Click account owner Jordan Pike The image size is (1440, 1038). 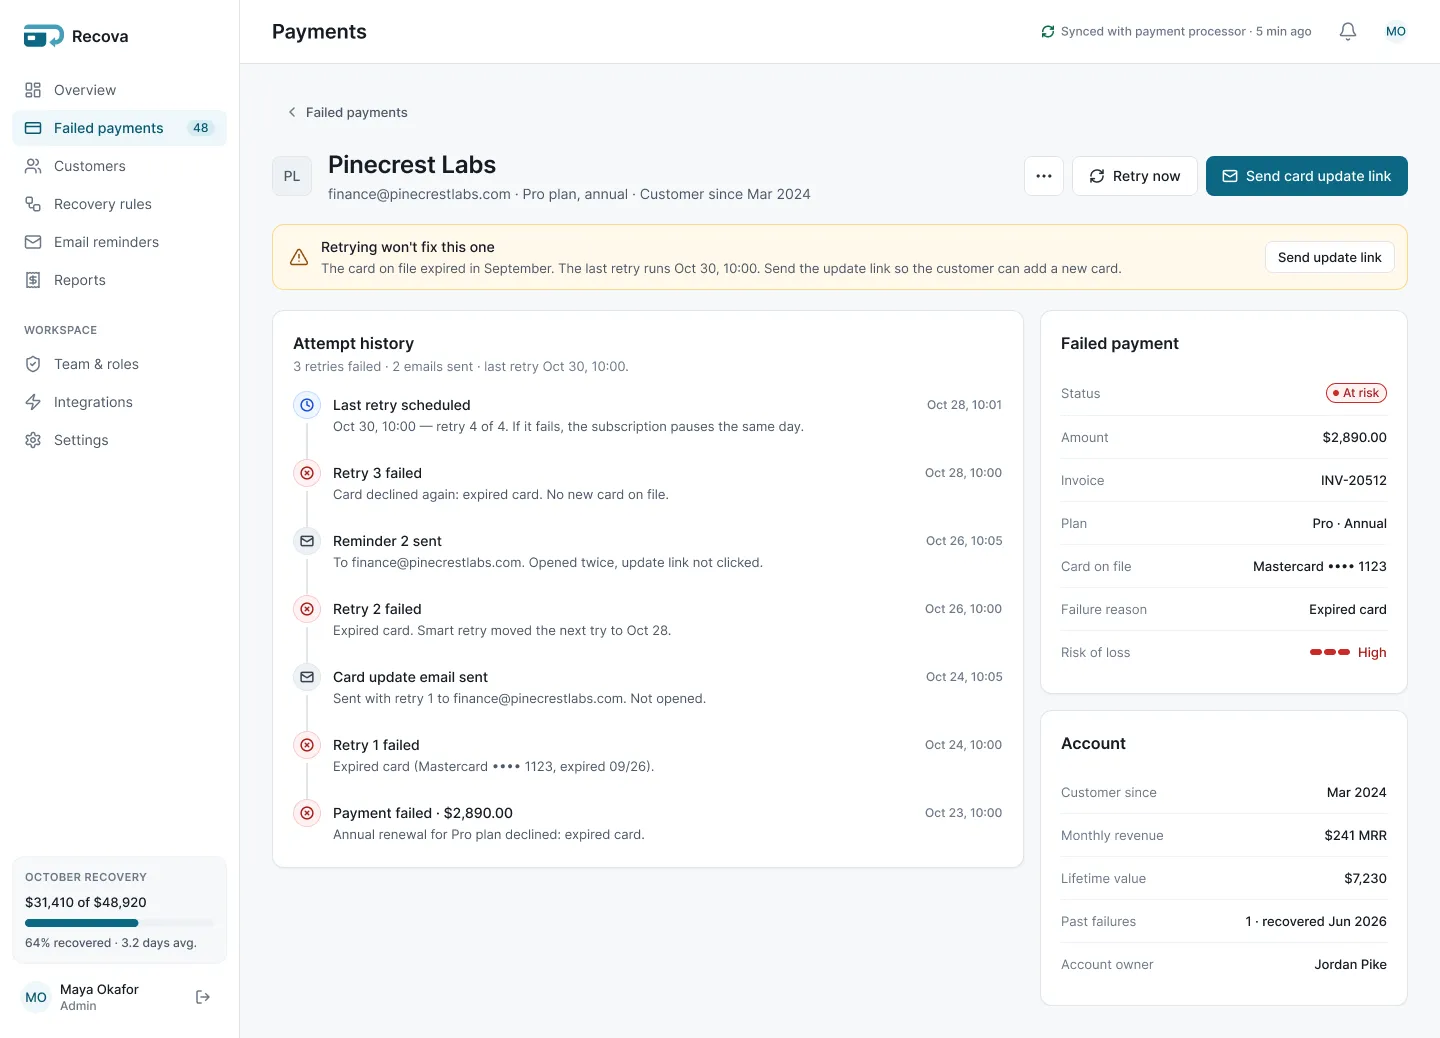click(1350, 964)
